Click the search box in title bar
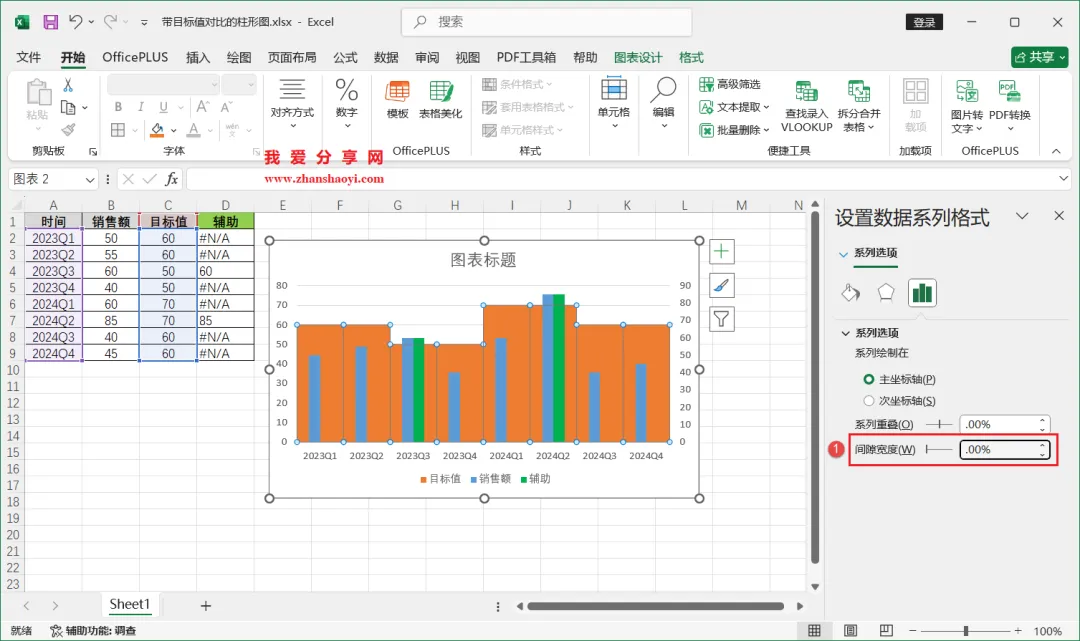 [546, 22]
